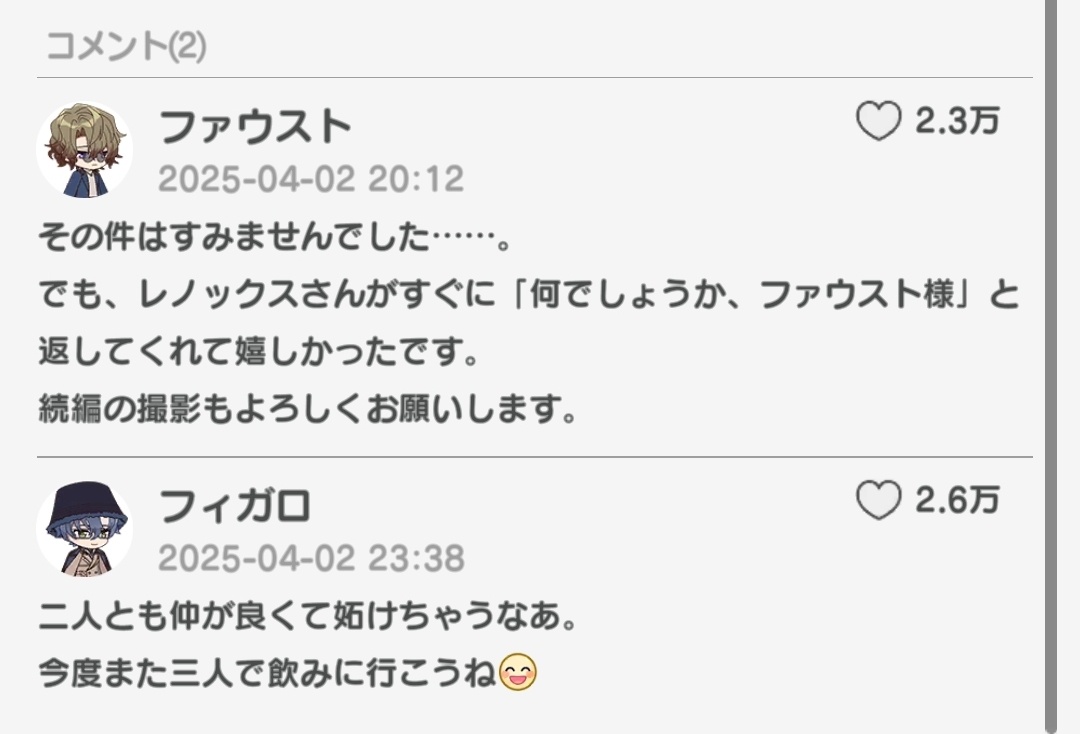This screenshot has height=734, width=1080.
Task: Click the line starting でも、レノックスさんが
Action: point(528,295)
